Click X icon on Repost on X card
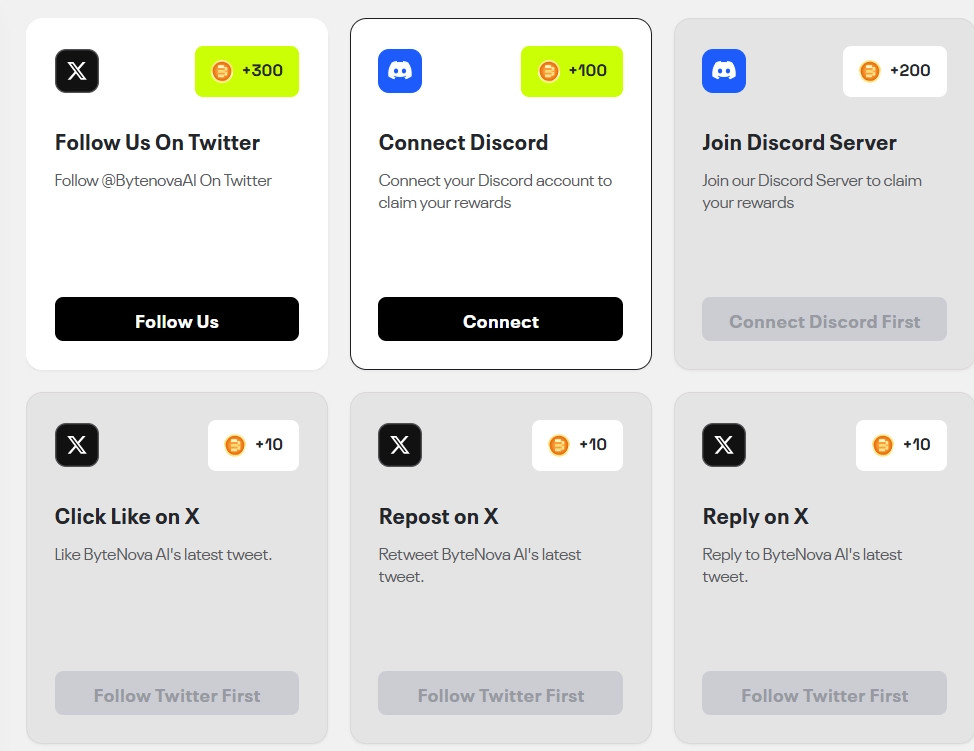The image size is (974, 751). [400, 445]
